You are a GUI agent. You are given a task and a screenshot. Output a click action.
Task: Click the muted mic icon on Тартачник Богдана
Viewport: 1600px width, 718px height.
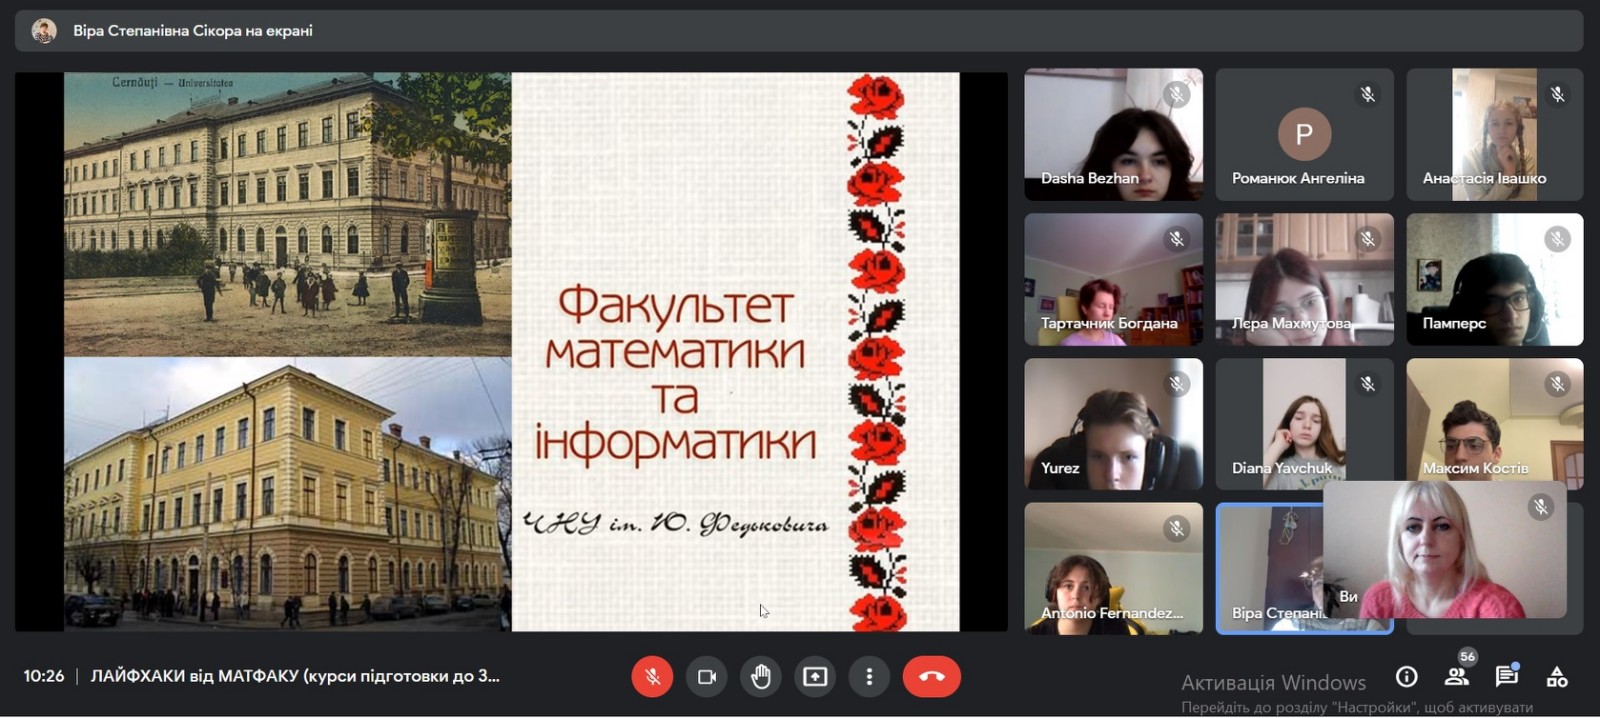(x=1177, y=239)
